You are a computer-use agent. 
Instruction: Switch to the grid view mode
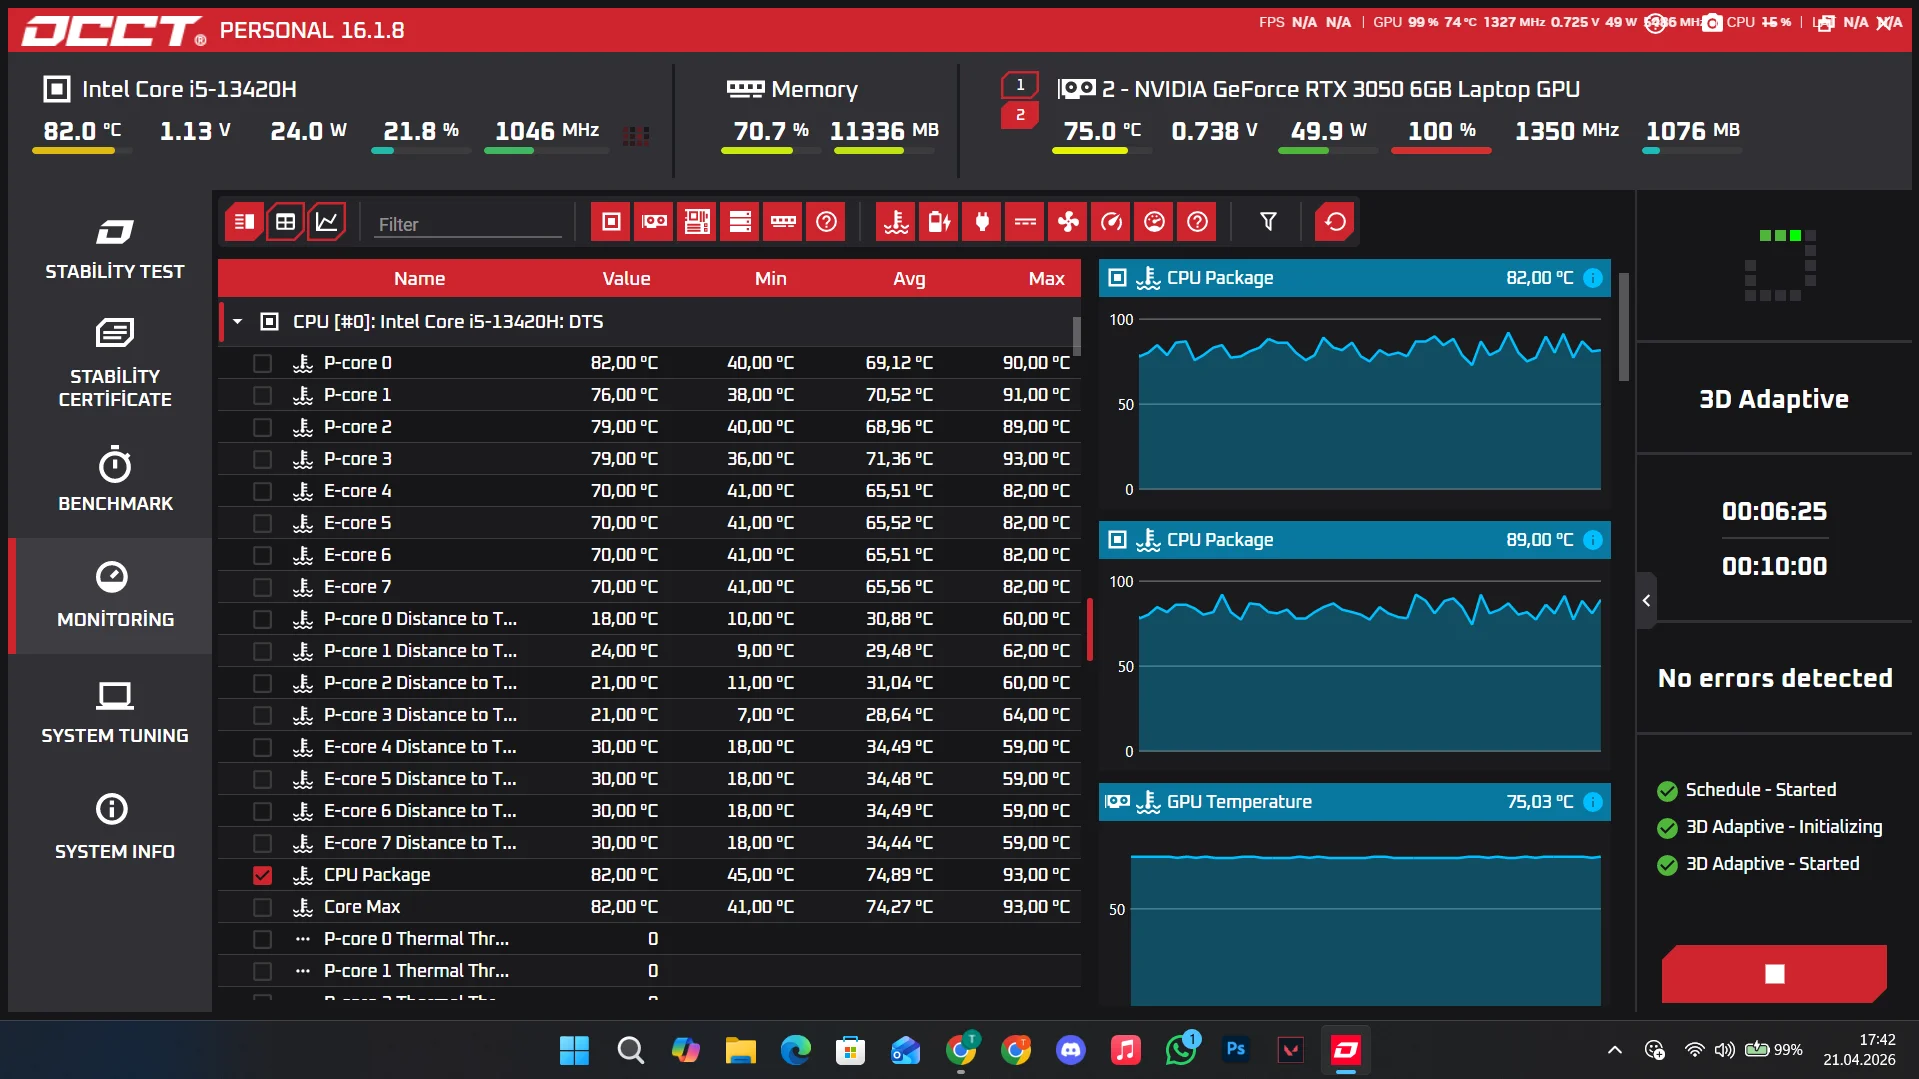coord(285,222)
